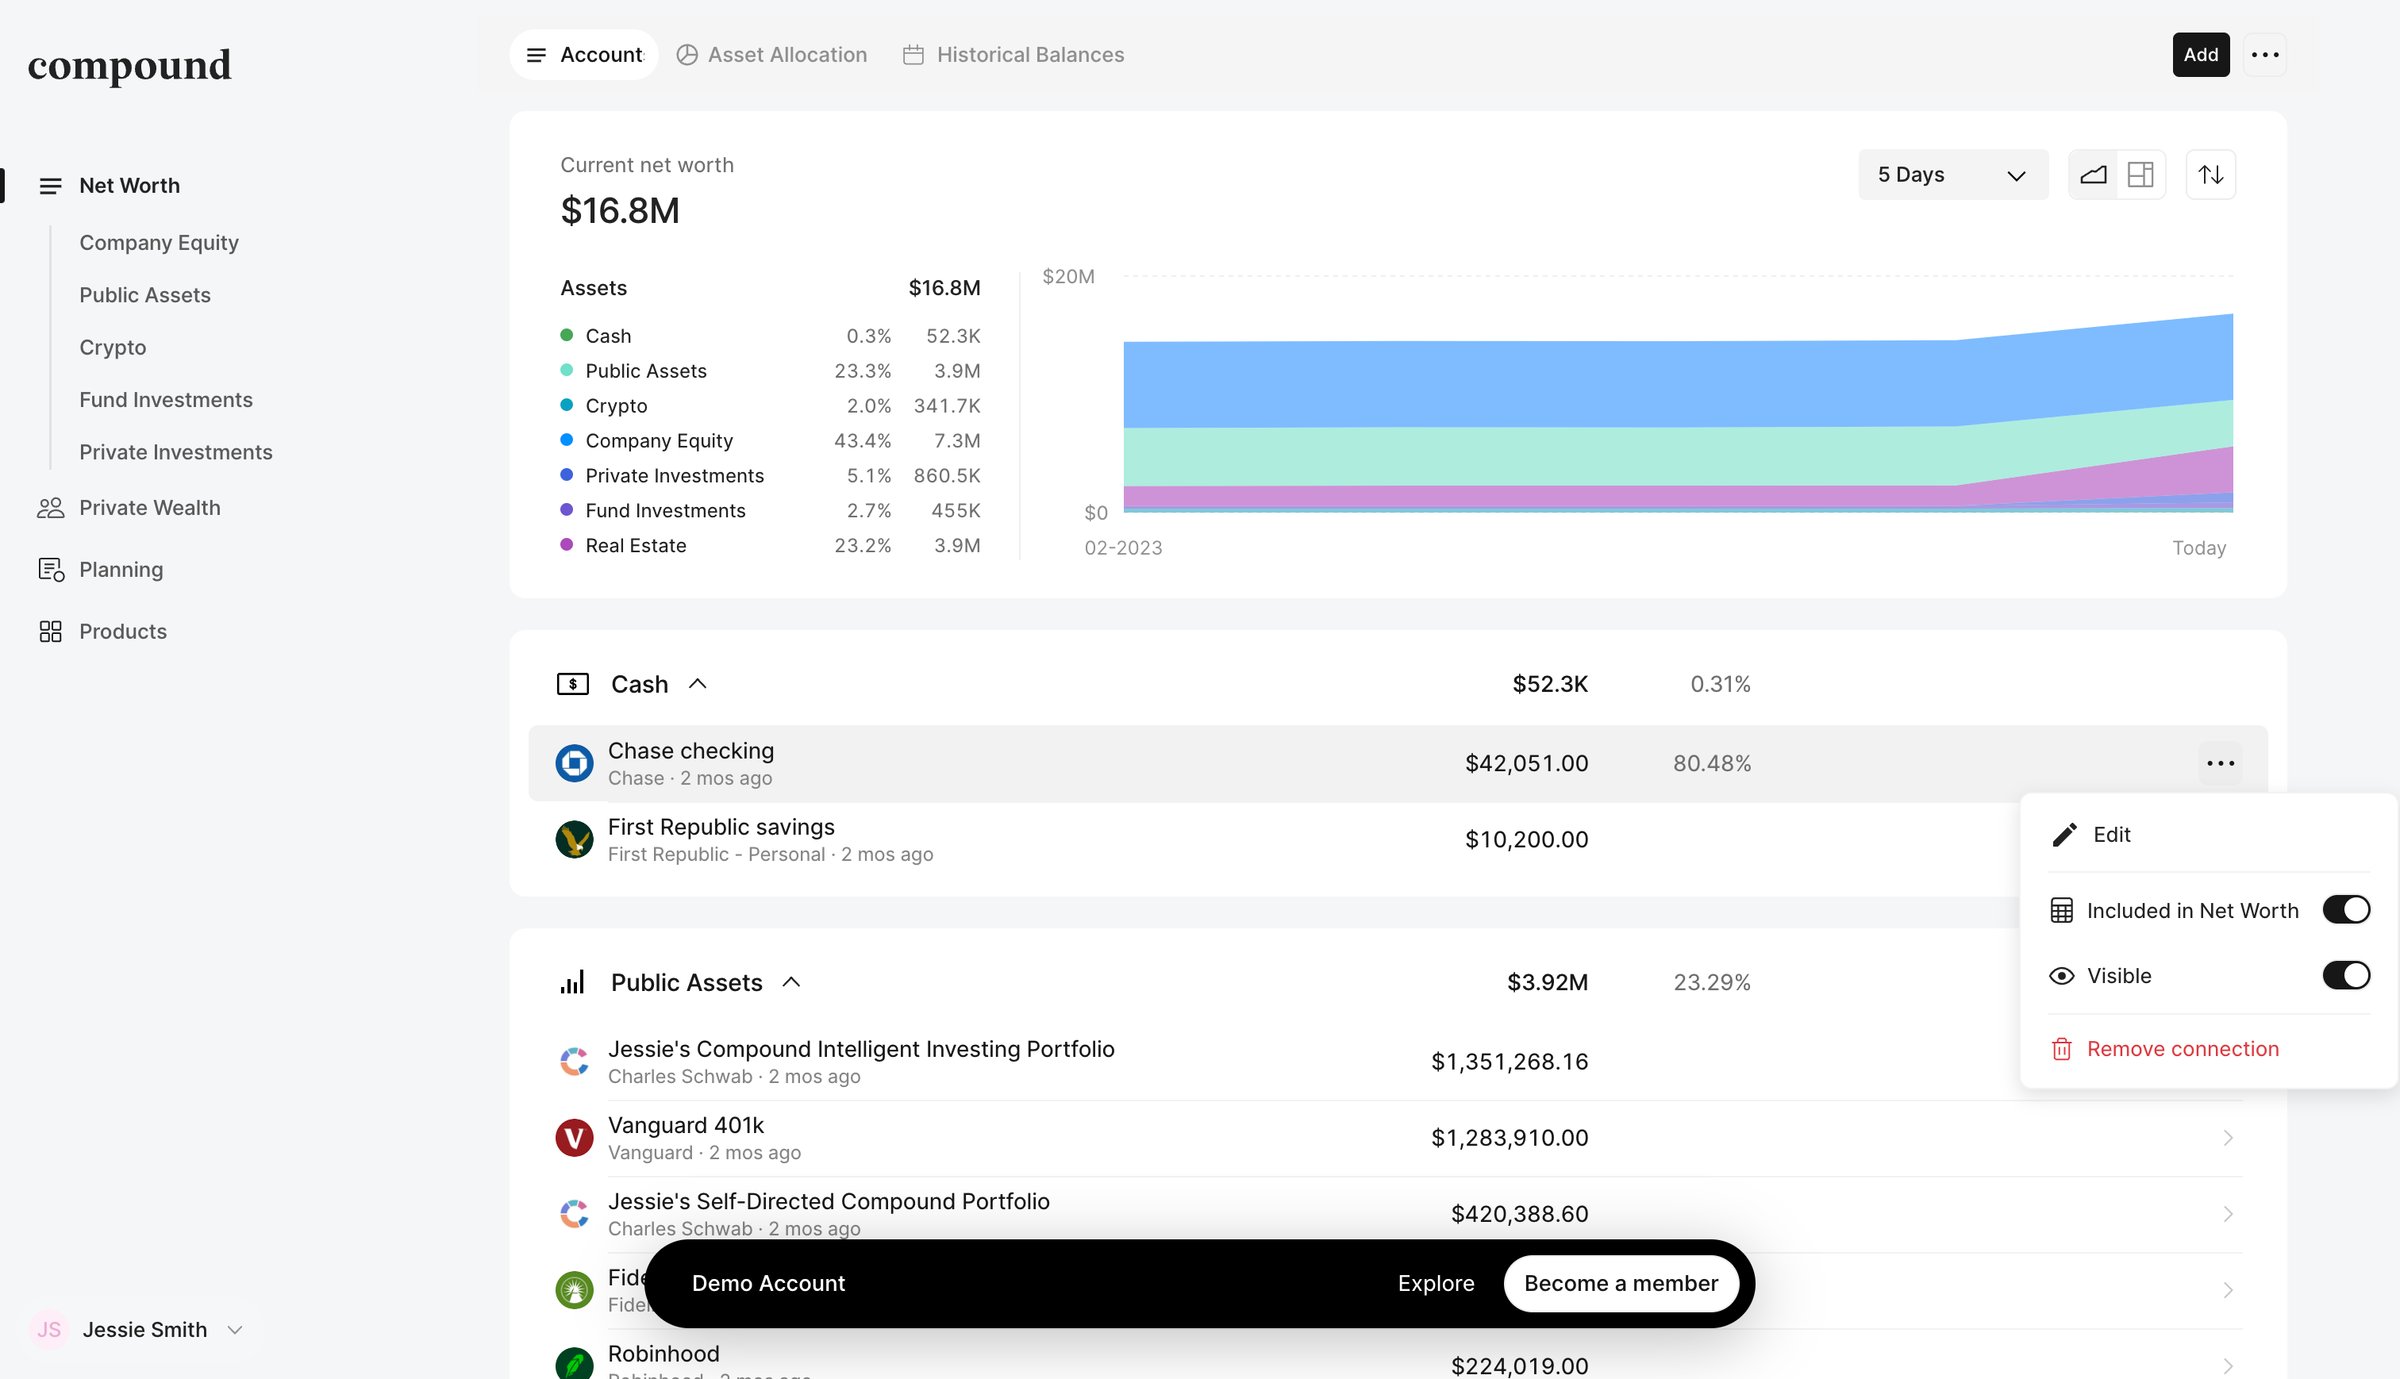
Task: Click the Vanguard V logo
Action: coord(574,1138)
